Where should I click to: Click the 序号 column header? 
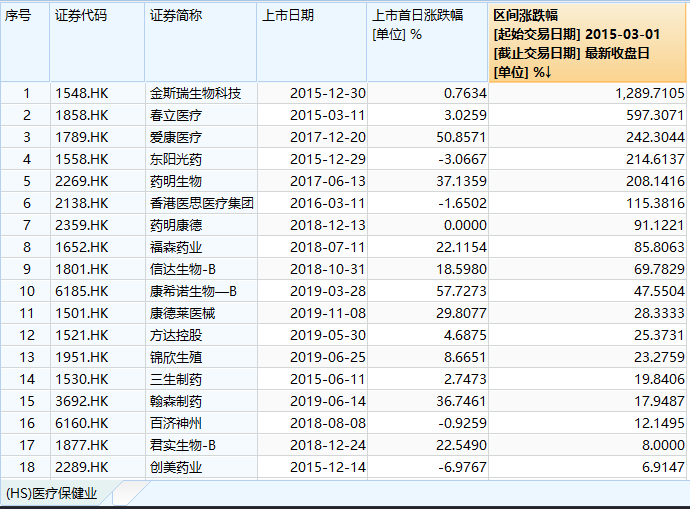click(x=25, y=43)
